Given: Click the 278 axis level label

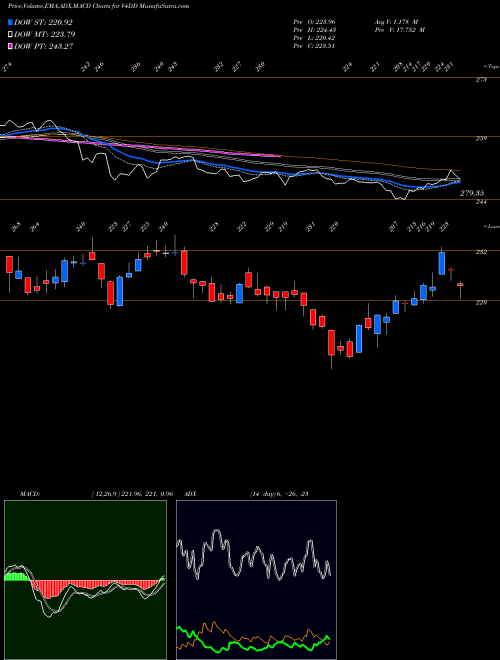Looking at the screenshot, I should (481, 80).
